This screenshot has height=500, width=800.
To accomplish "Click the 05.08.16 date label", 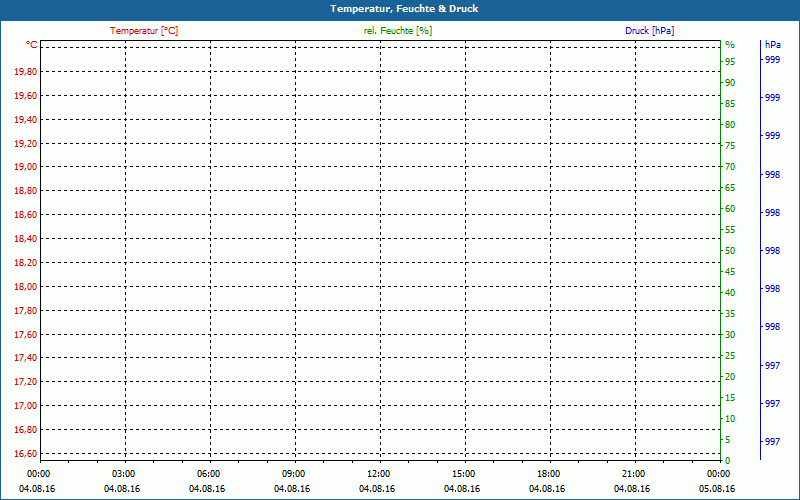I will [x=718, y=488].
